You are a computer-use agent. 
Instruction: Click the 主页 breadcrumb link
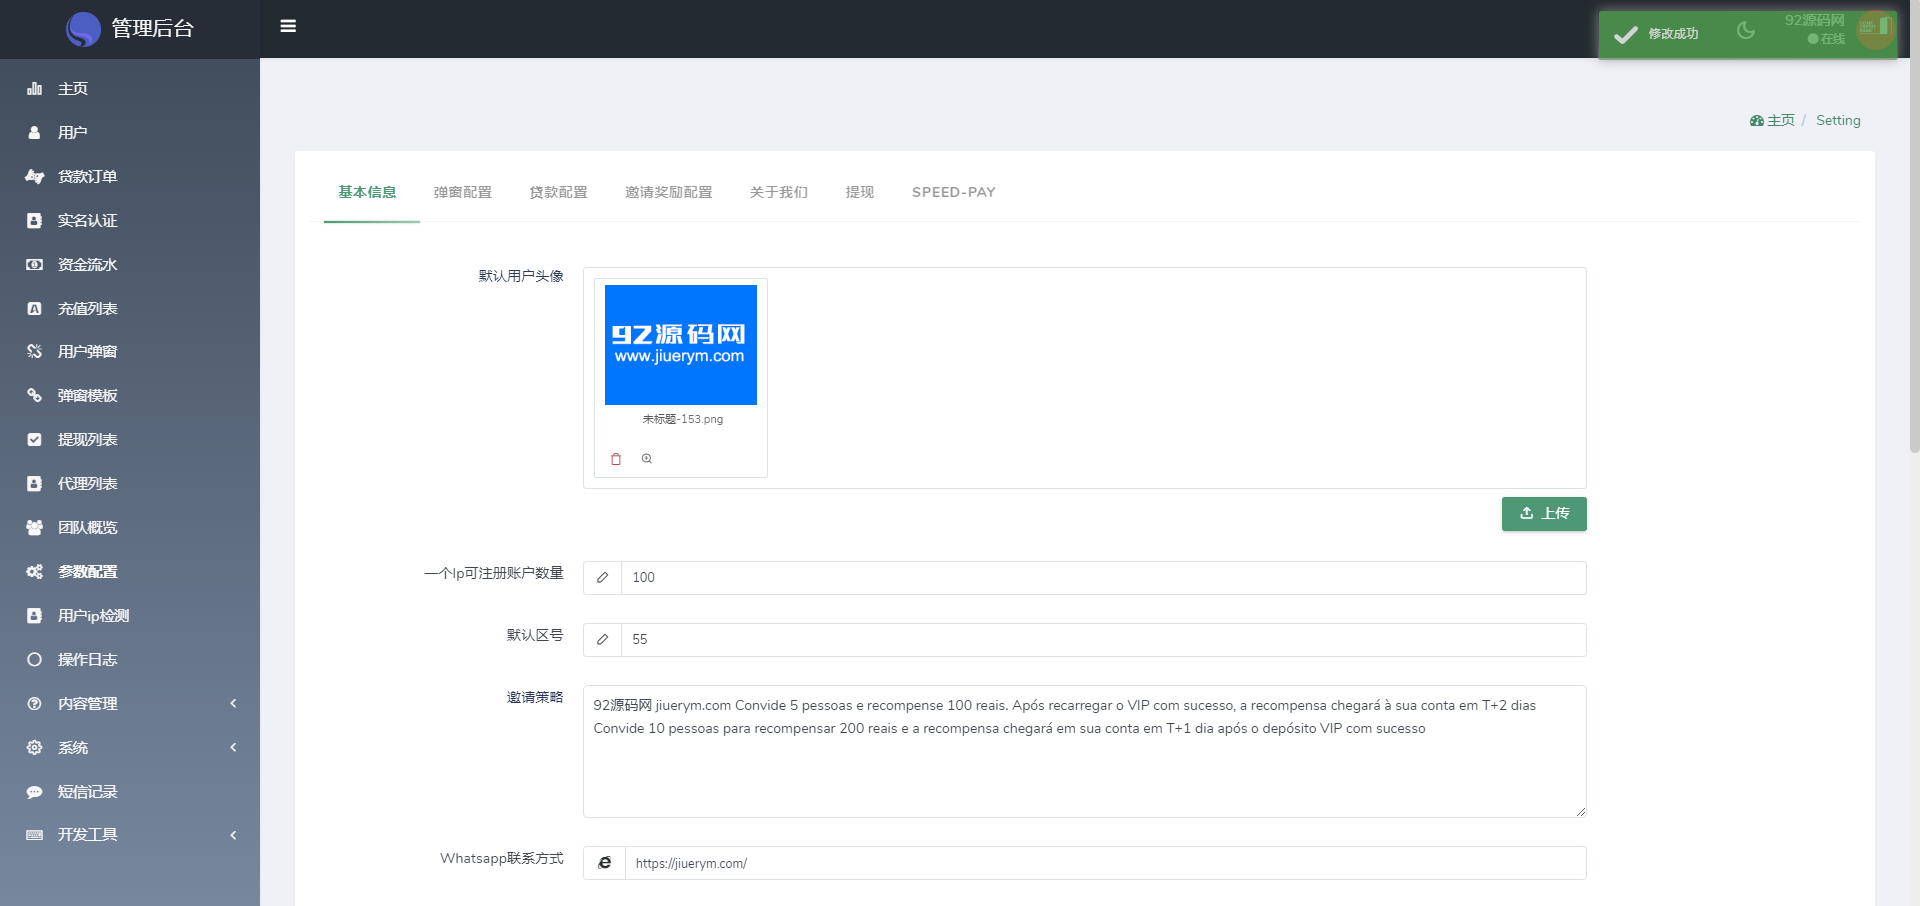tap(1773, 120)
